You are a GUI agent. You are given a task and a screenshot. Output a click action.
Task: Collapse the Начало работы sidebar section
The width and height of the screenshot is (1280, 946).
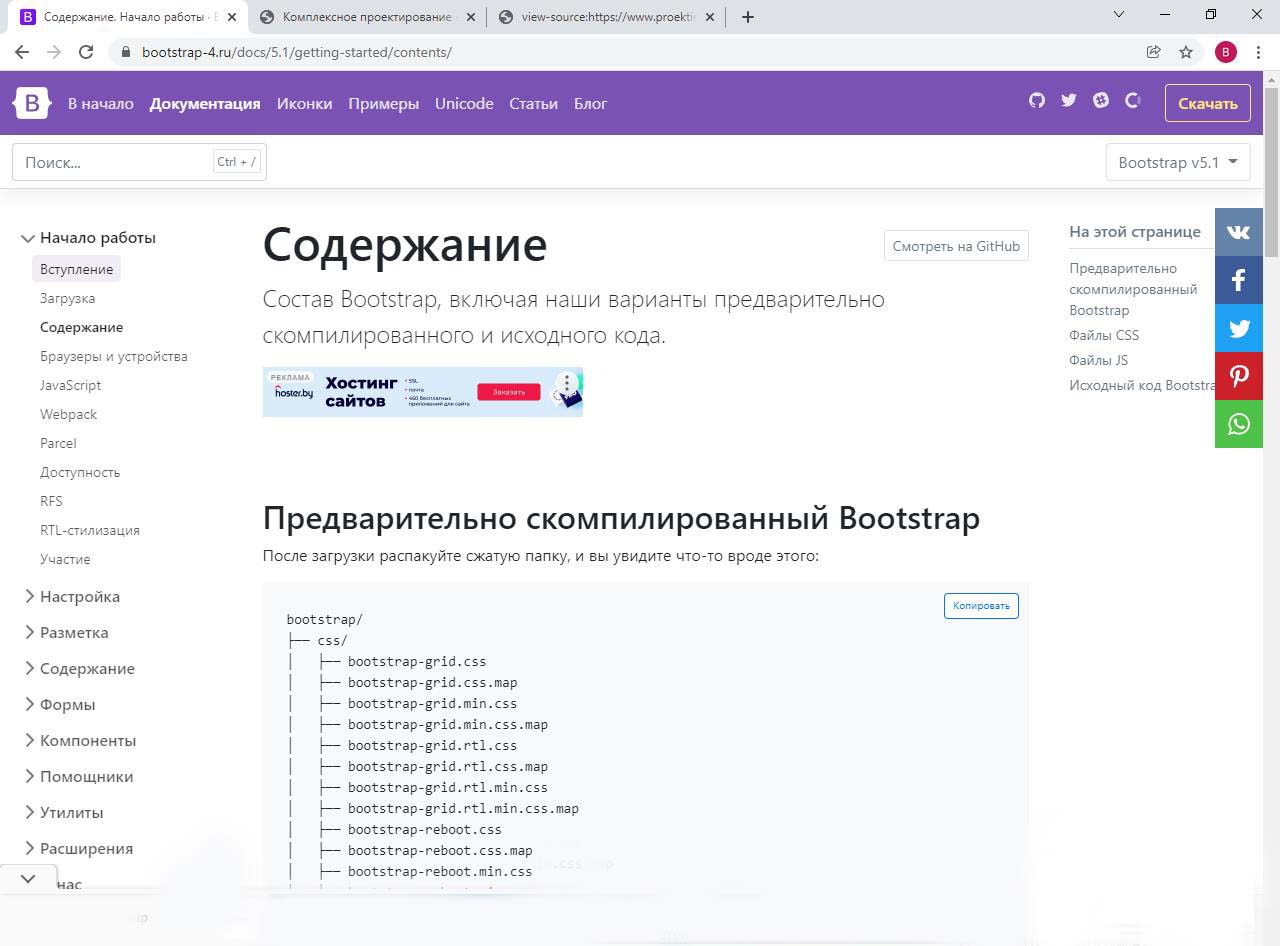(x=97, y=238)
